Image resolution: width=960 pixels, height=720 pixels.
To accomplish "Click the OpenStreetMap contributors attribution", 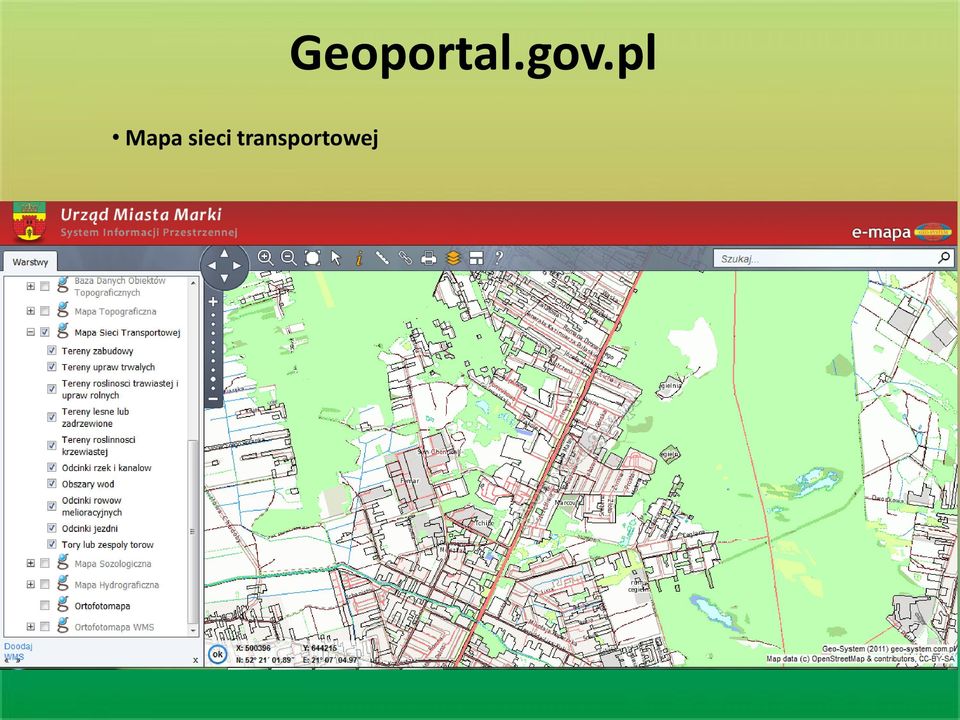I will click(x=860, y=659).
